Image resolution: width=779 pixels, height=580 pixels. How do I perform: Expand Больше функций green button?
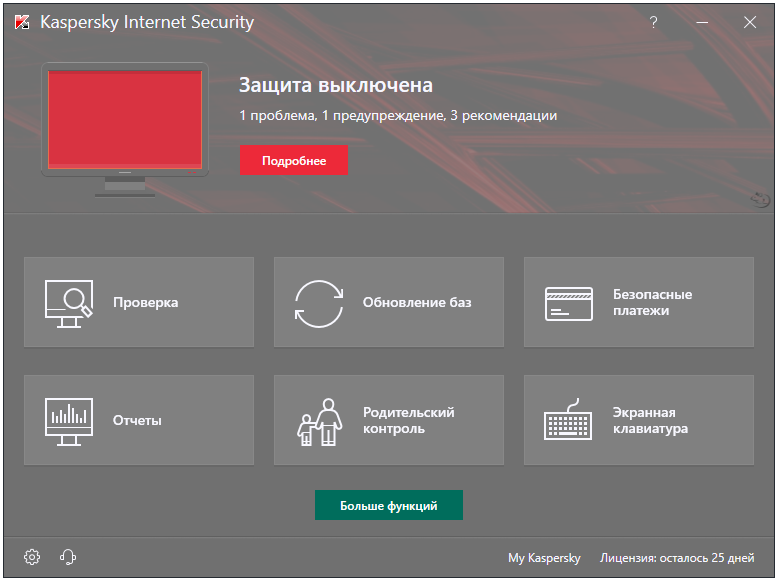389,506
